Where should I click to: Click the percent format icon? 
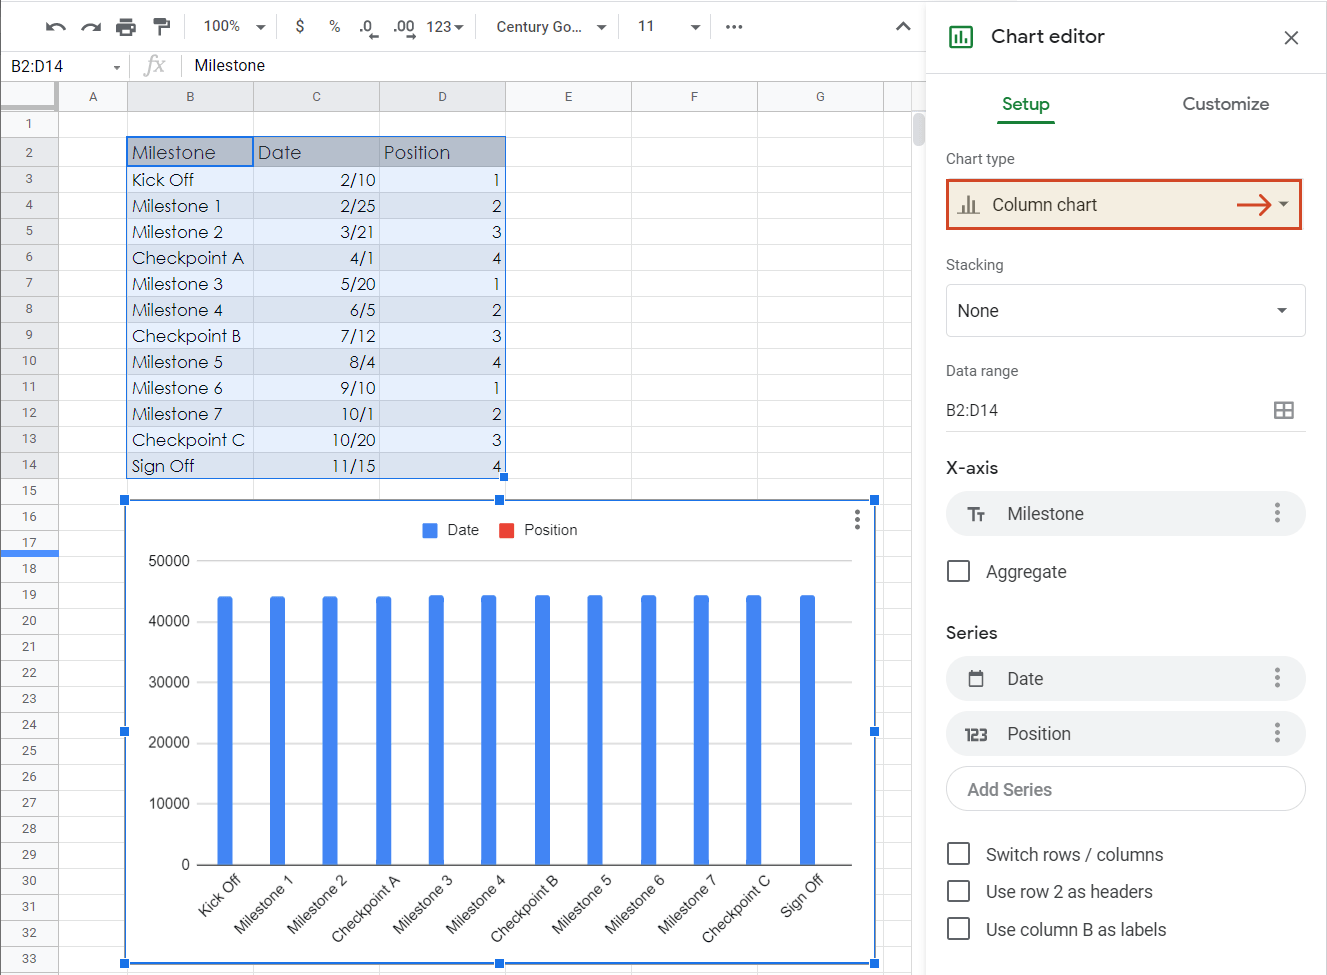tap(334, 26)
